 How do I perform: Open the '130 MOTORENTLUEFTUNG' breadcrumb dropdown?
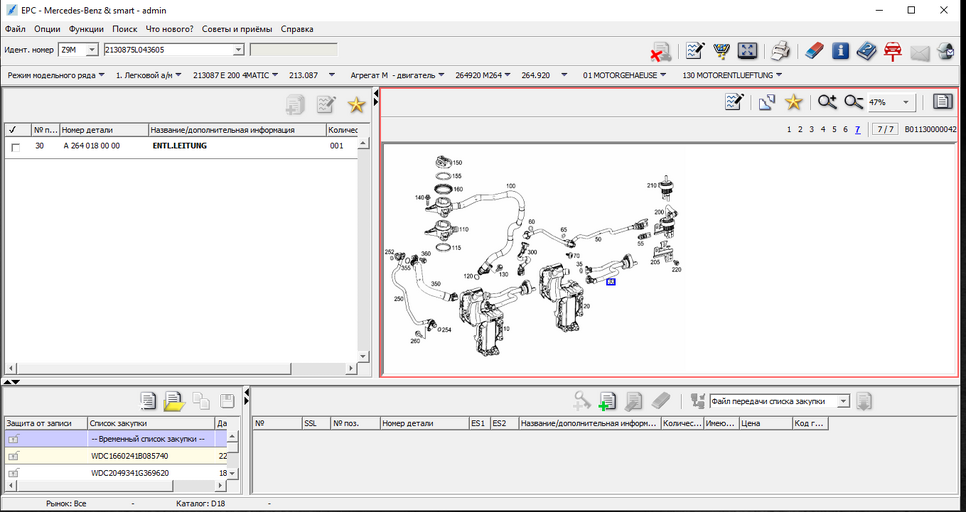[778, 75]
